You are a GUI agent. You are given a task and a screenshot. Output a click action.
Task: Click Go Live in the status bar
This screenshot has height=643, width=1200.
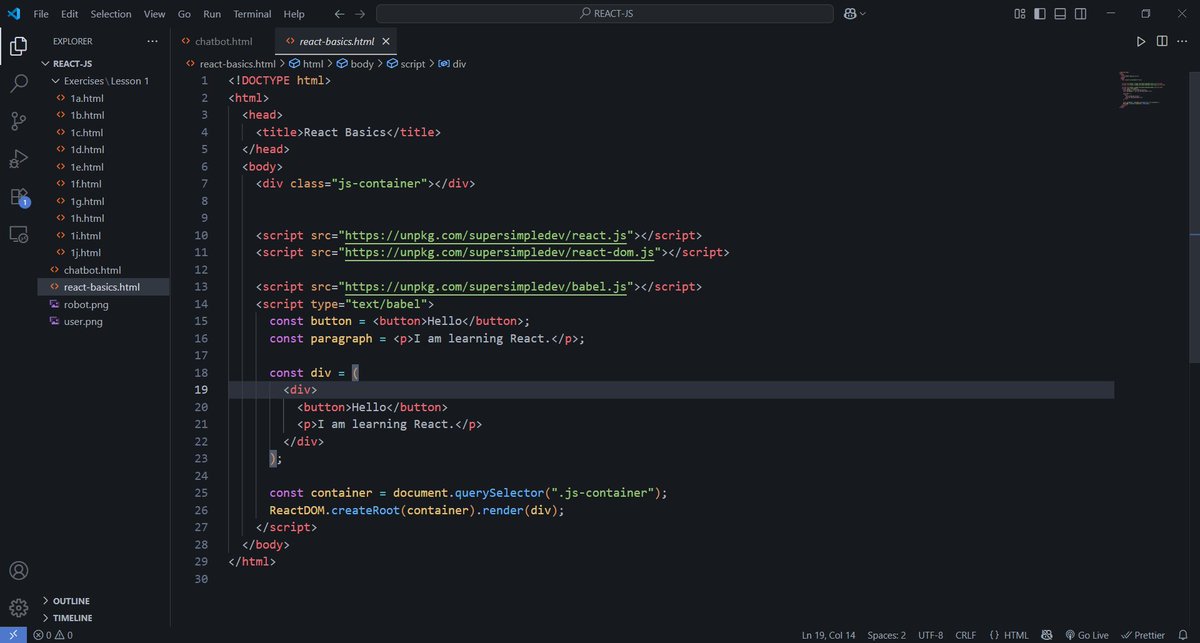pos(1086,635)
